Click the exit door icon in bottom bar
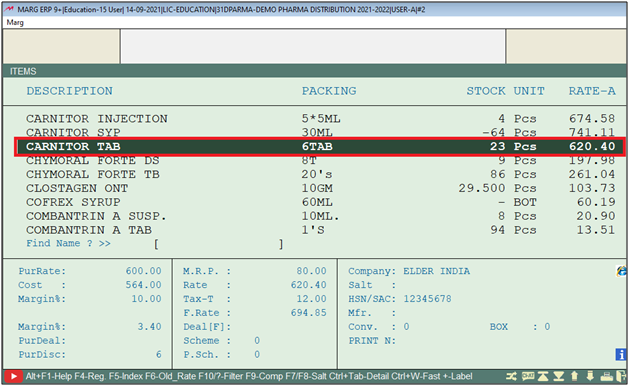 point(621,376)
